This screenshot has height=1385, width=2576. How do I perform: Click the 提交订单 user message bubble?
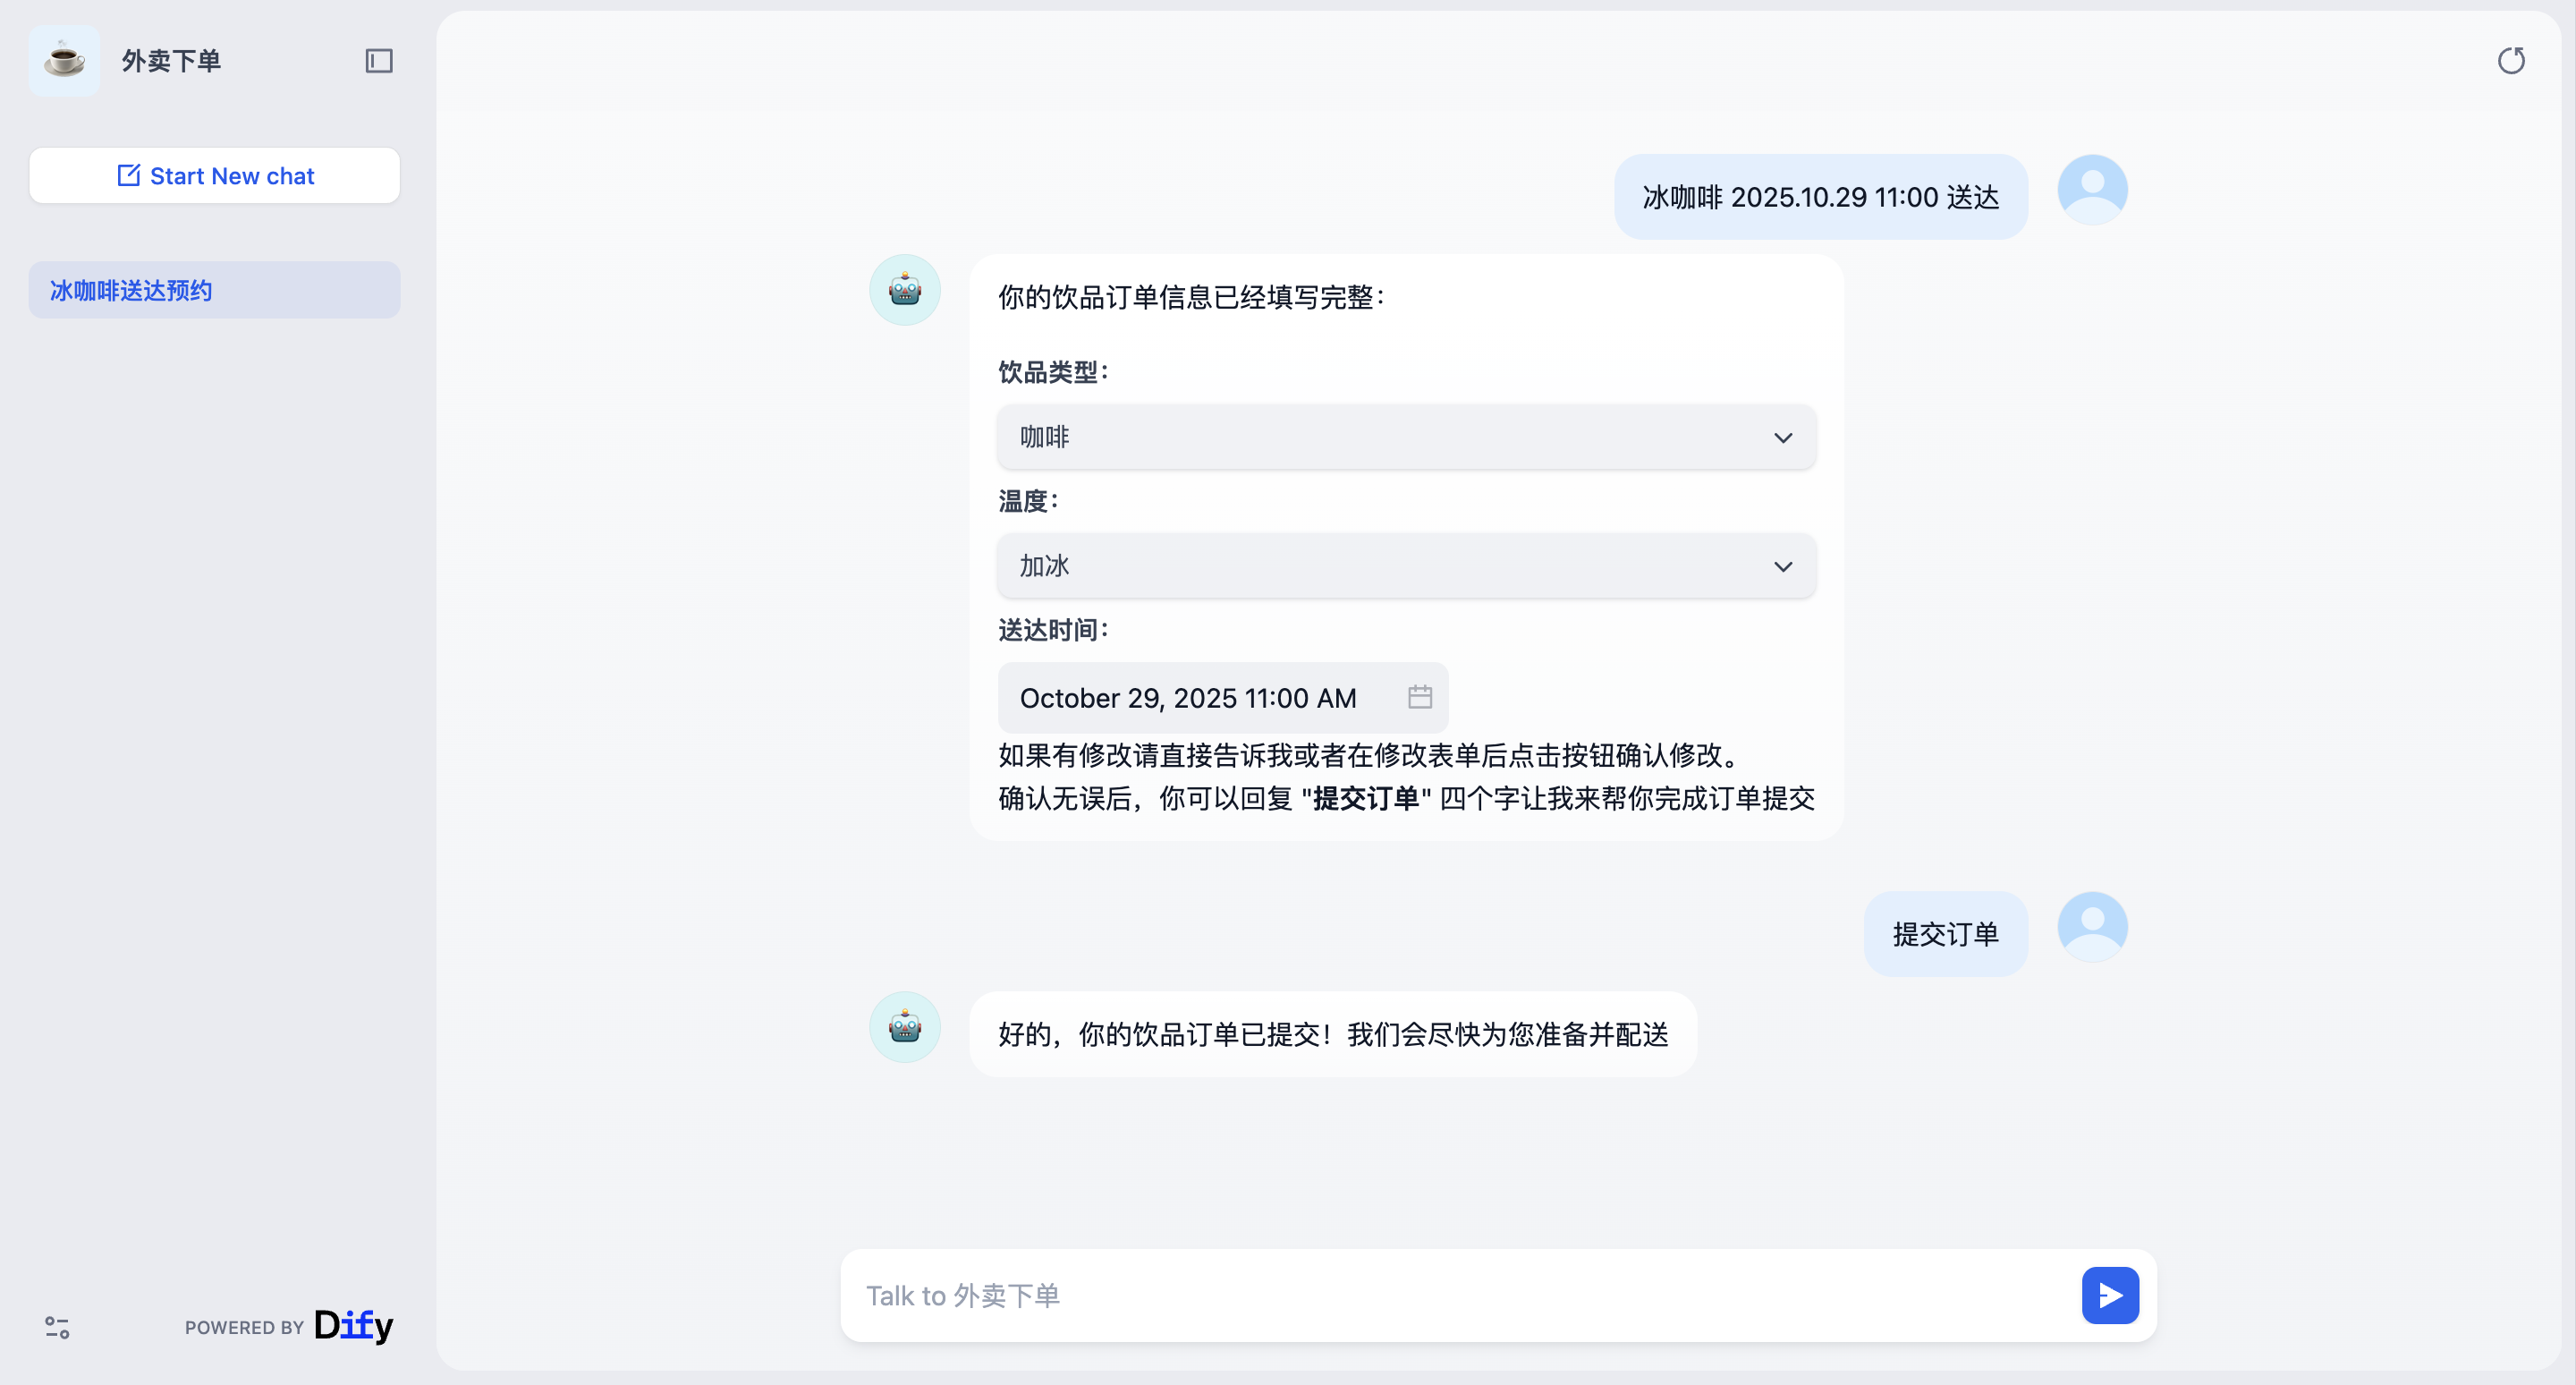coord(1945,934)
